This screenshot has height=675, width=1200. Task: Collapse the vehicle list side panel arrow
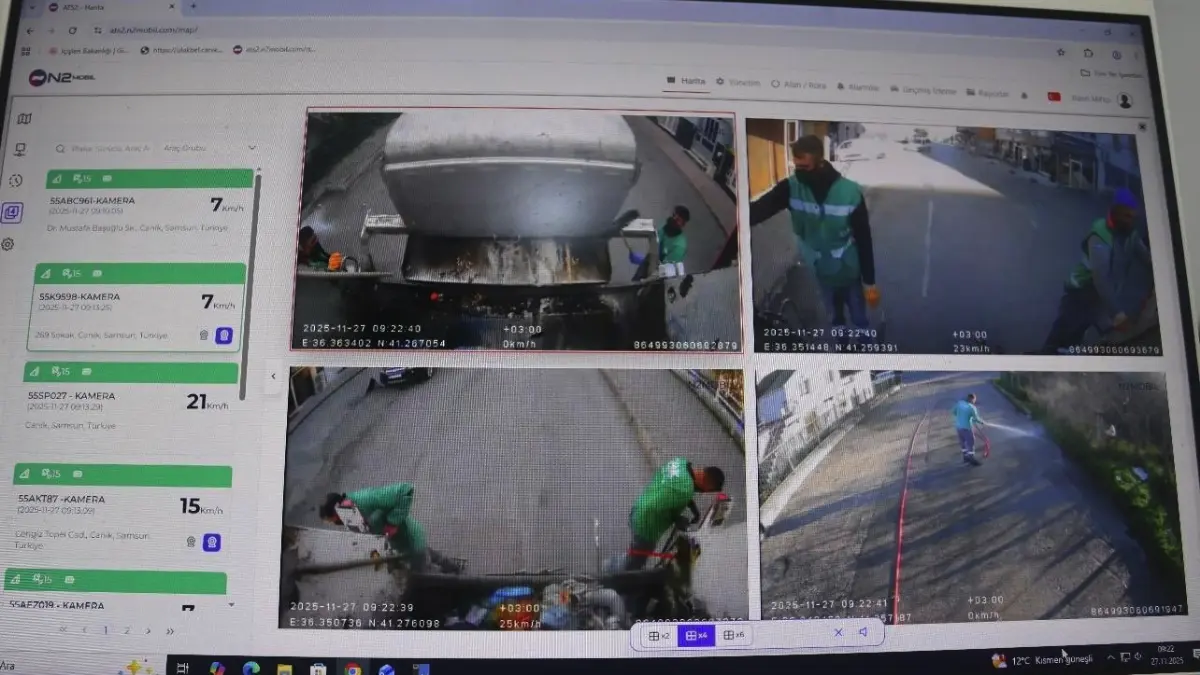pyautogui.click(x=273, y=376)
